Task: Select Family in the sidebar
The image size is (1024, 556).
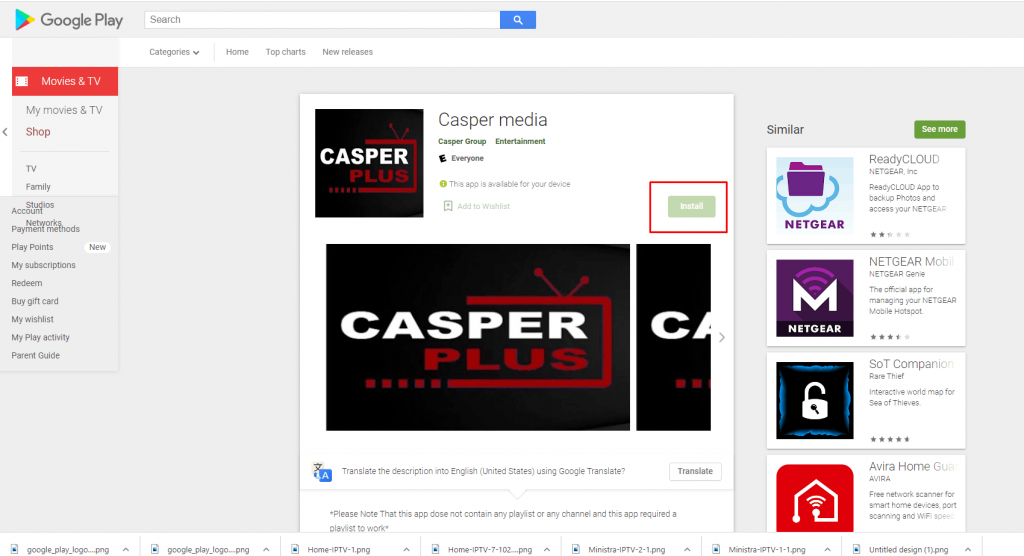Action: [x=38, y=187]
